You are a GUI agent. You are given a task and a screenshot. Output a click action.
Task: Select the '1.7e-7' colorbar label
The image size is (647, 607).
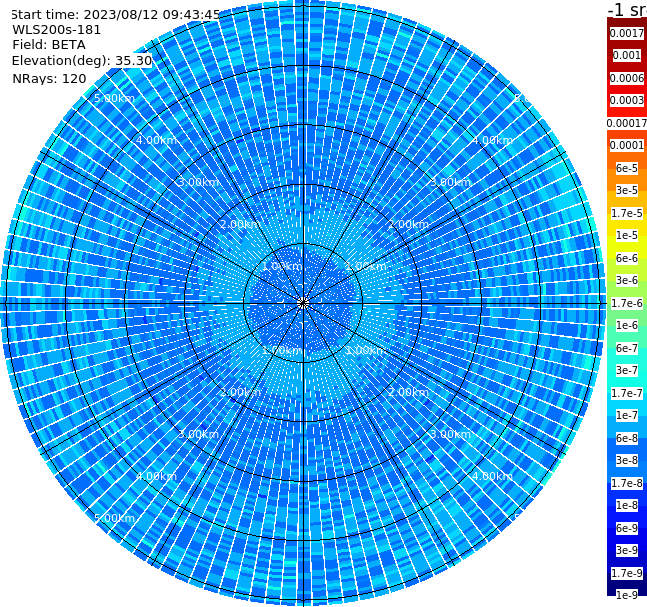(627, 393)
